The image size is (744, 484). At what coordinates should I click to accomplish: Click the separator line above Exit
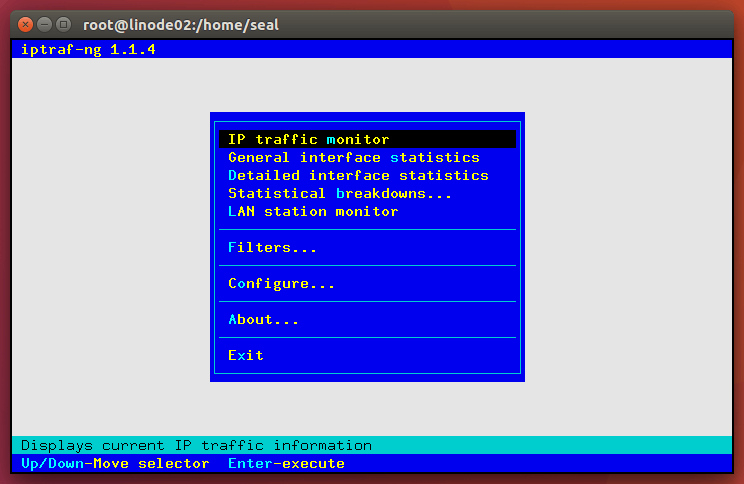click(367, 337)
